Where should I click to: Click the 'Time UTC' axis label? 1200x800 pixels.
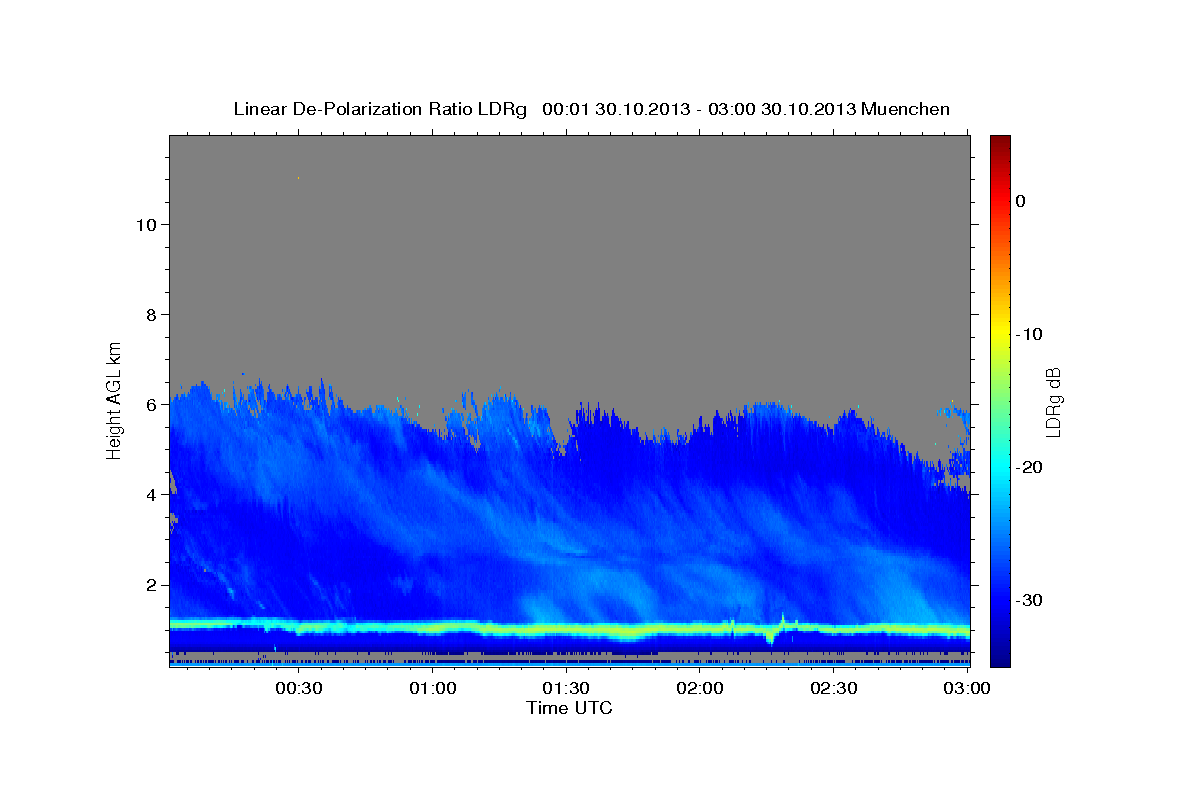(x=569, y=708)
